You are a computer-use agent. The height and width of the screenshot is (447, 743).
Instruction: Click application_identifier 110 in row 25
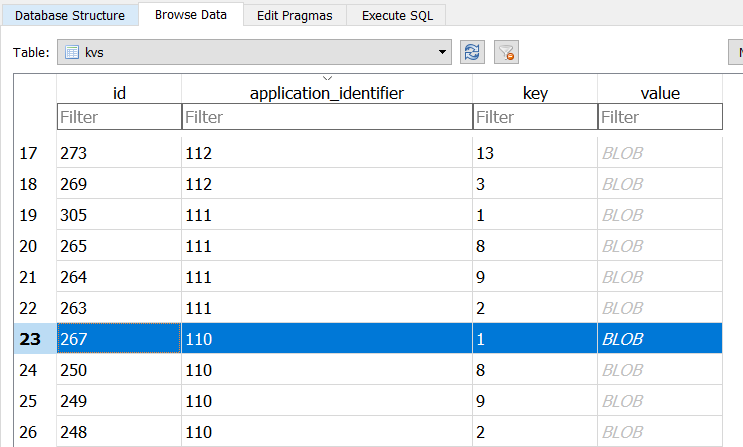point(327,401)
